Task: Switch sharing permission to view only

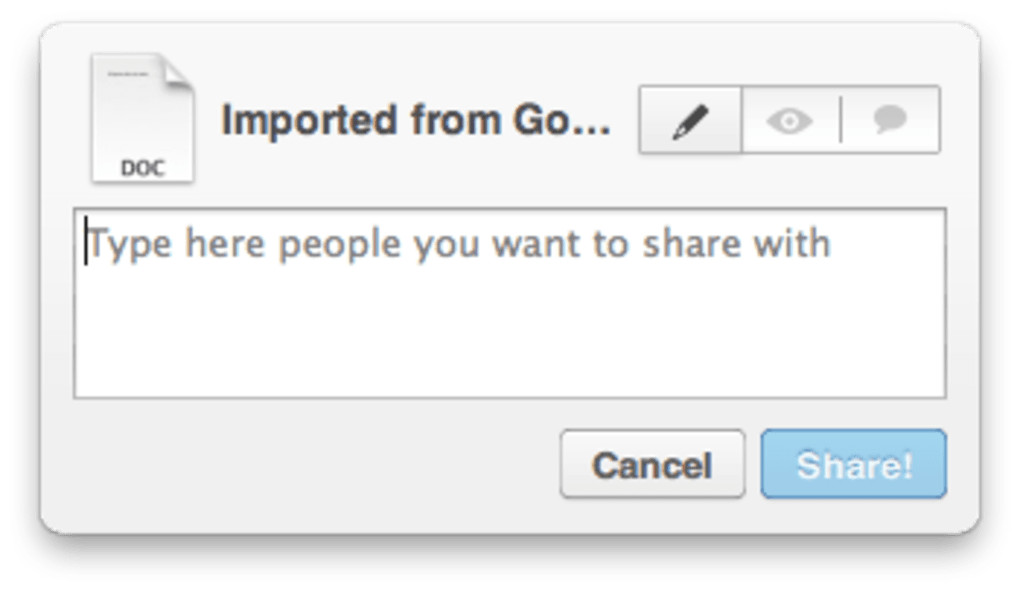Action: pyautogui.click(x=790, y=121)
